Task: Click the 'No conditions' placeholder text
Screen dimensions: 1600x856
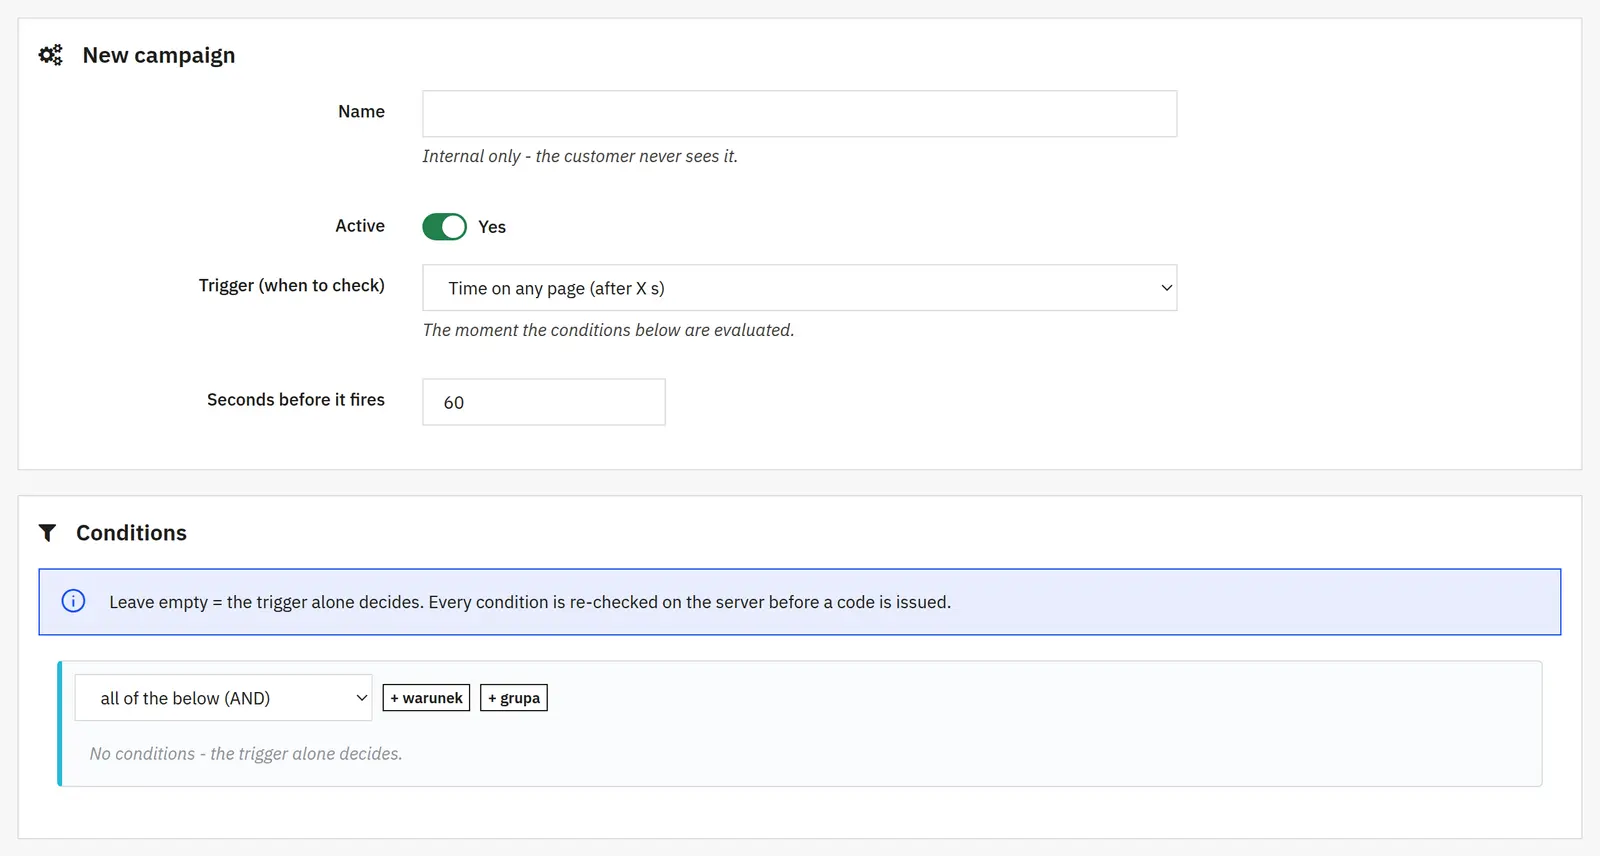Action: pyautogui.click(x=246, y=754)
